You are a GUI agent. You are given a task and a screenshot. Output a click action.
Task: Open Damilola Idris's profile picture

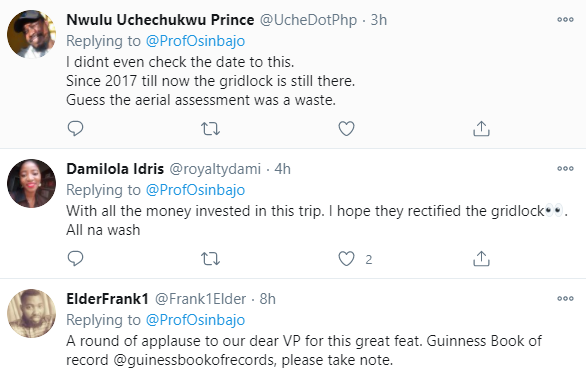pos(31,183)
